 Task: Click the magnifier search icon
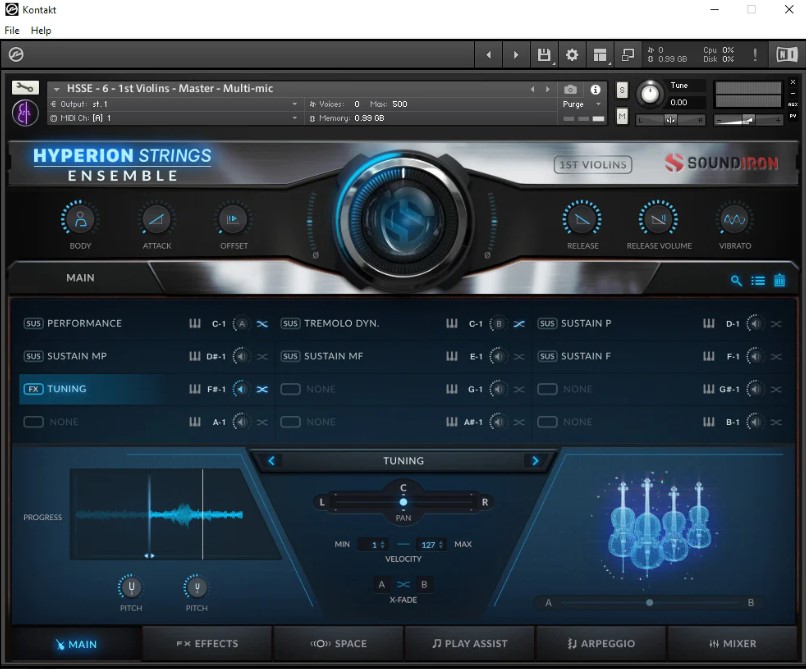point(736,280)
